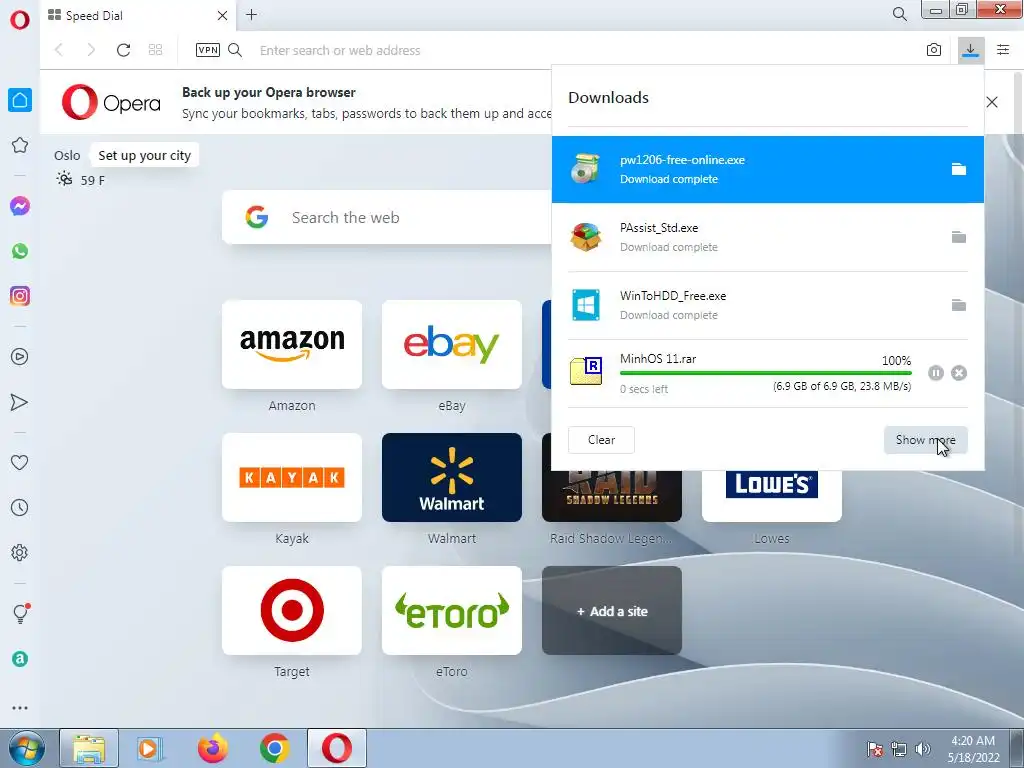The height and width of the screenshot is (768, 1024).
Task: Go to Speed Dial home sidebar icon
Action: [20, 100]
